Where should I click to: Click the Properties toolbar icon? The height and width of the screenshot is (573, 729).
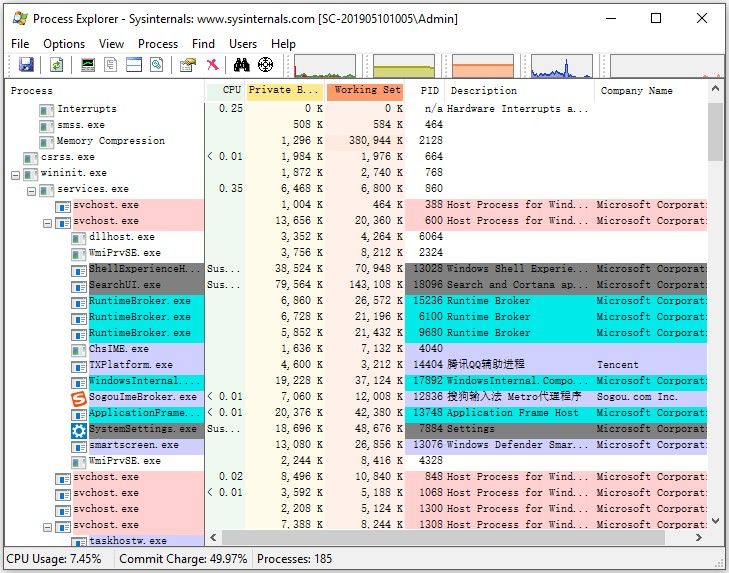point(187,65)
